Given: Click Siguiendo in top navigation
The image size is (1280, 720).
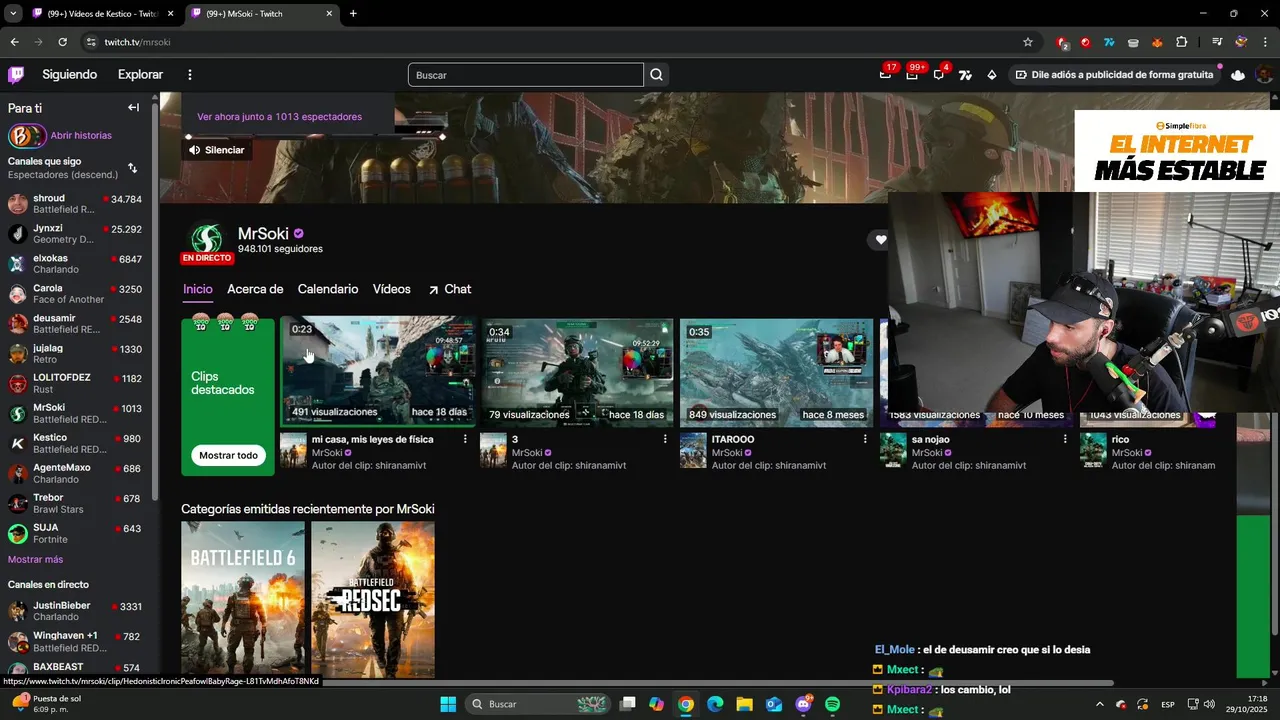Looking at the screenshot, I should coord(70,75).
